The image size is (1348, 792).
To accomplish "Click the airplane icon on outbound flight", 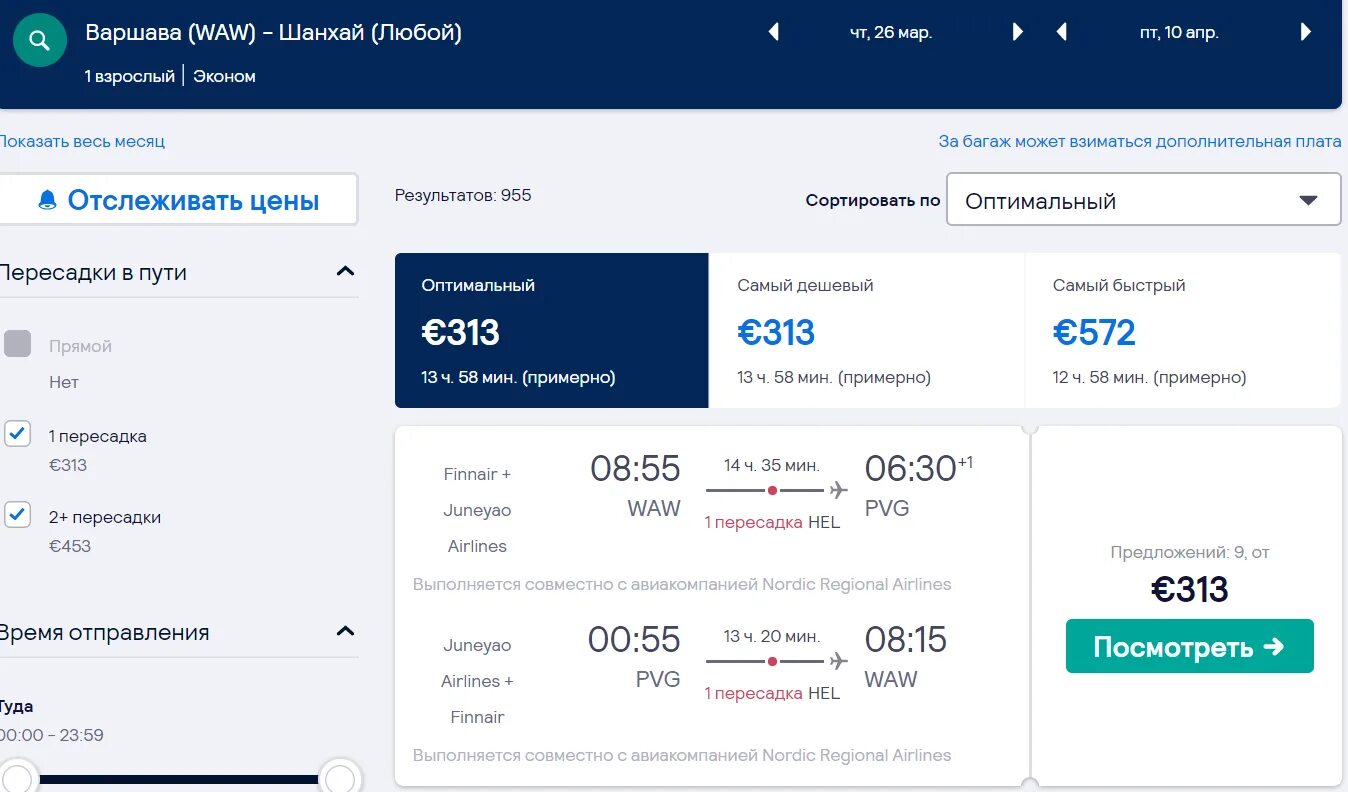I will [838, 490].
